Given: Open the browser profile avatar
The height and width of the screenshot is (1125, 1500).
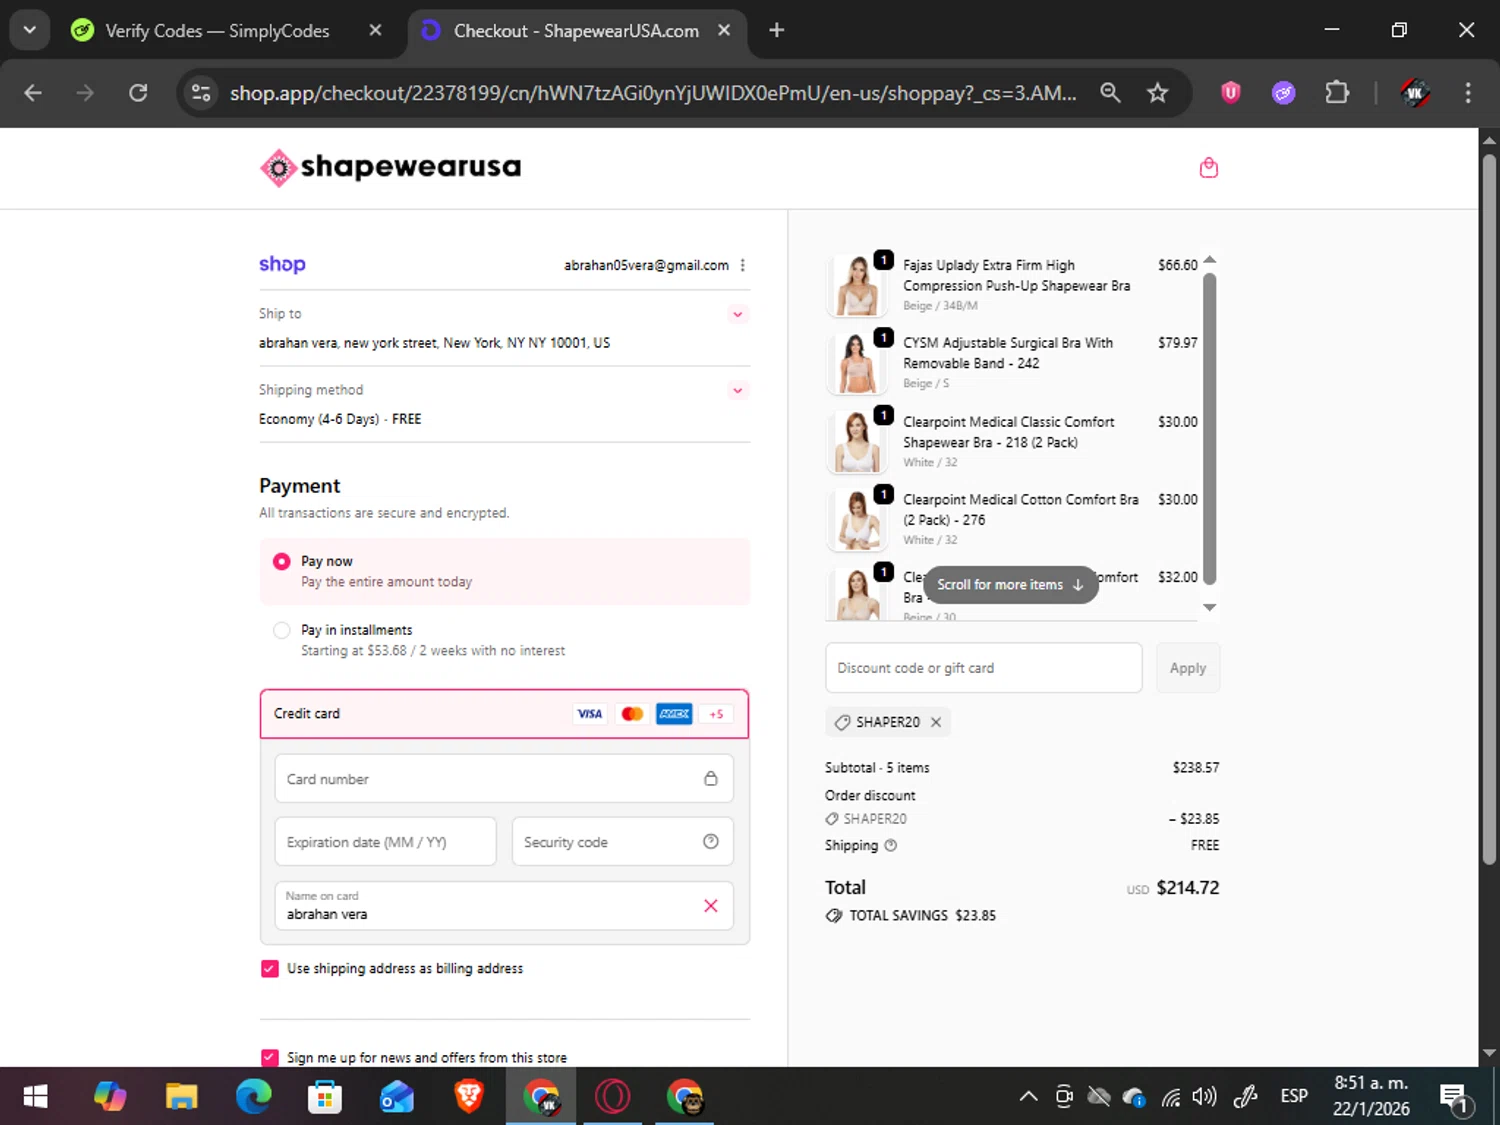Looking at the screenshot, I should click(1414, 93).
